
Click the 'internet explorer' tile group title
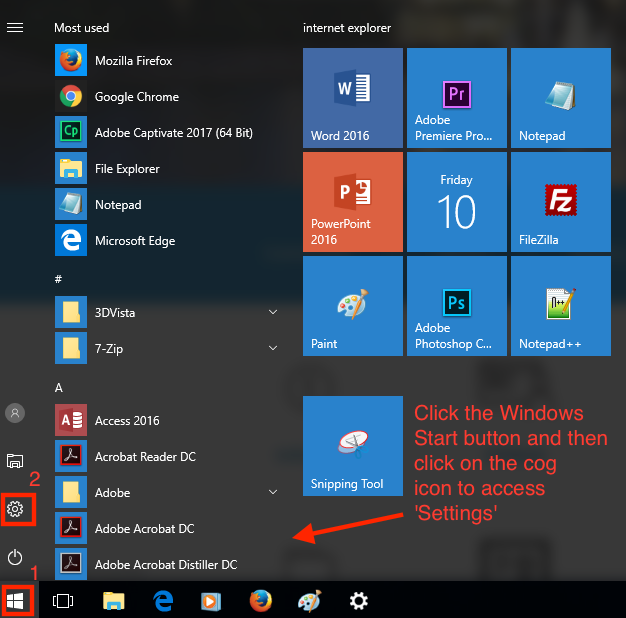coord(347,28)
